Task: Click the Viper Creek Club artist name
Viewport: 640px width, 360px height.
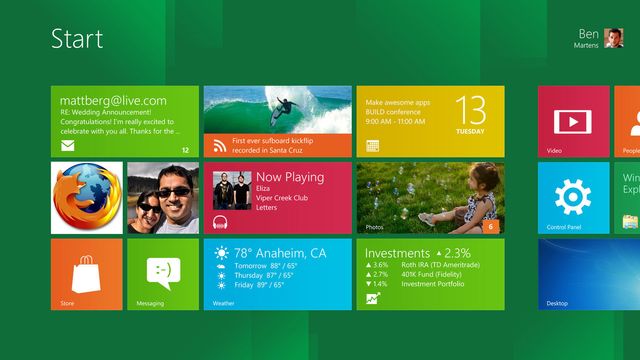Action: [282, 198]
